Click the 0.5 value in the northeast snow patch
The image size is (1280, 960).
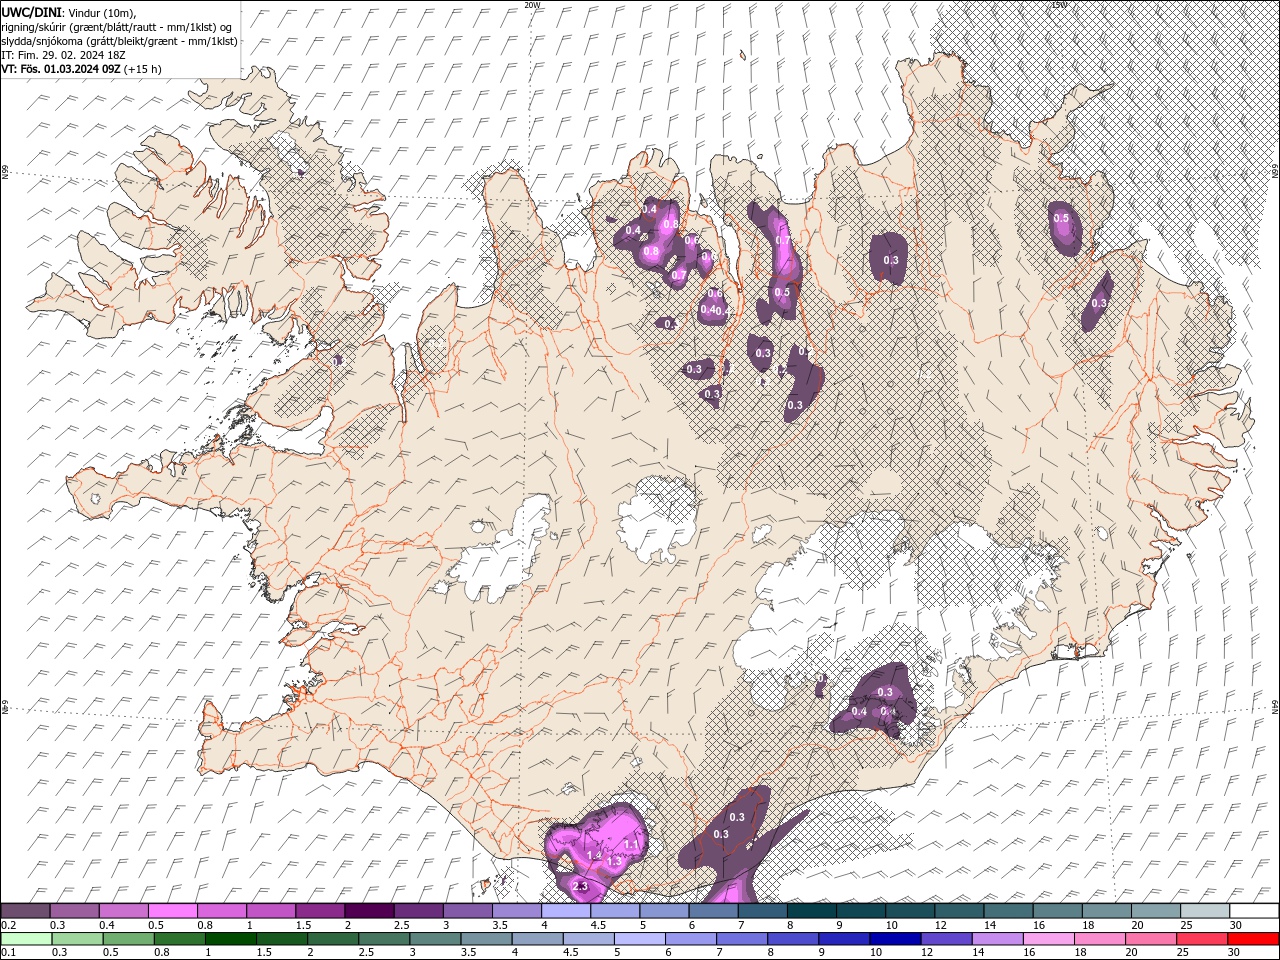1061,218
